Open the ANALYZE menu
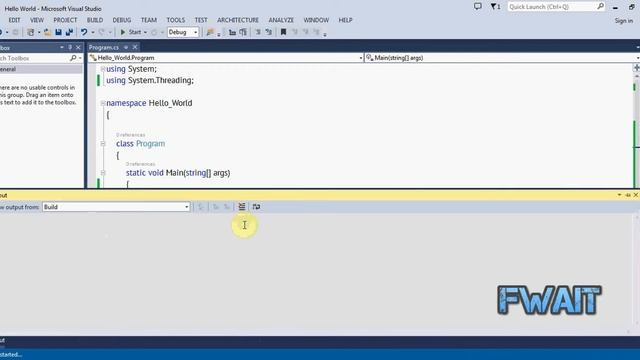 [x=281, y=20]
